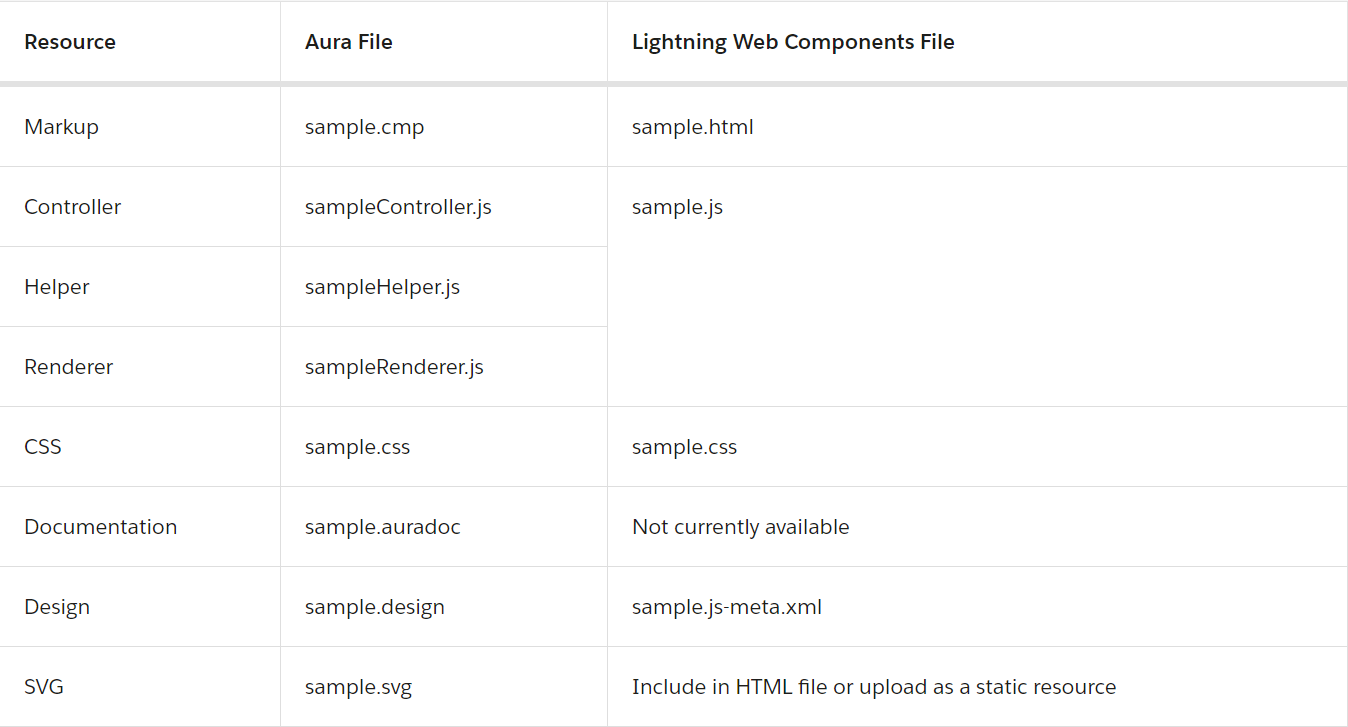Viewport: 1348px width, 727px height.
Task: Click the Lightning Web Components File header
Action: point(793,42)
